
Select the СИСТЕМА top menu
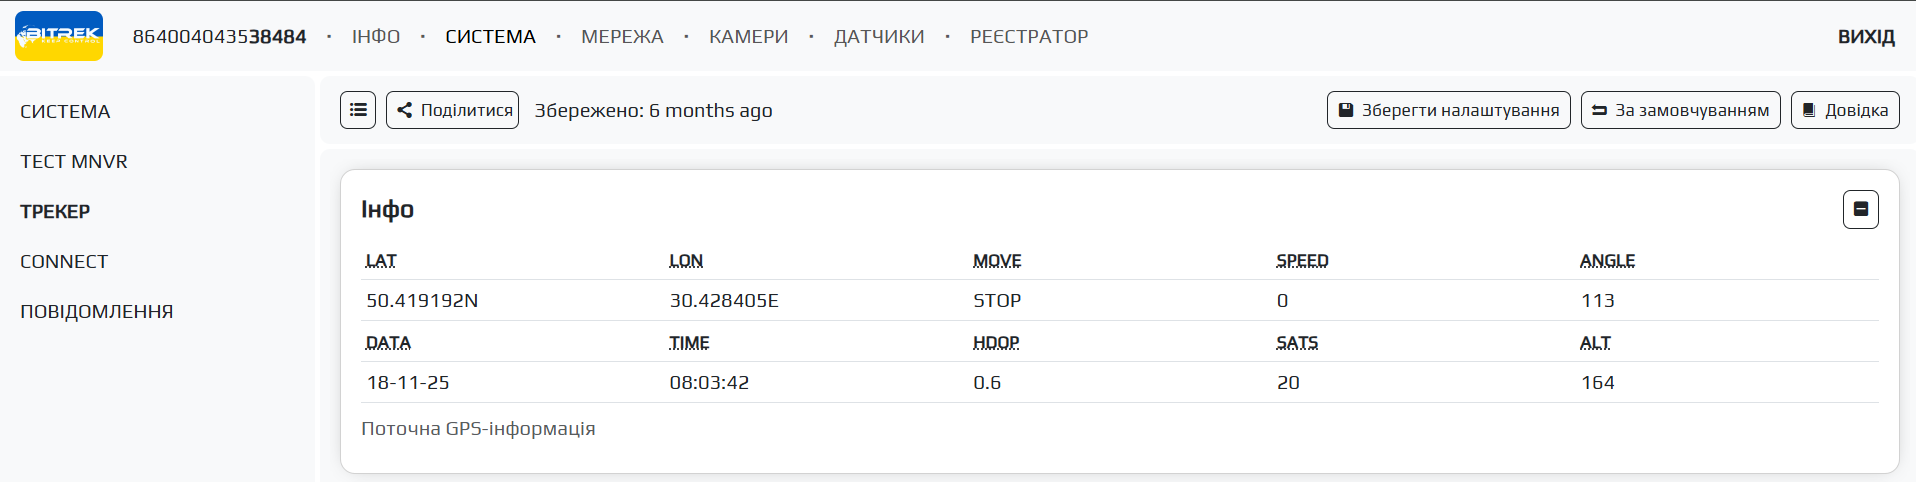coord(490,37)
